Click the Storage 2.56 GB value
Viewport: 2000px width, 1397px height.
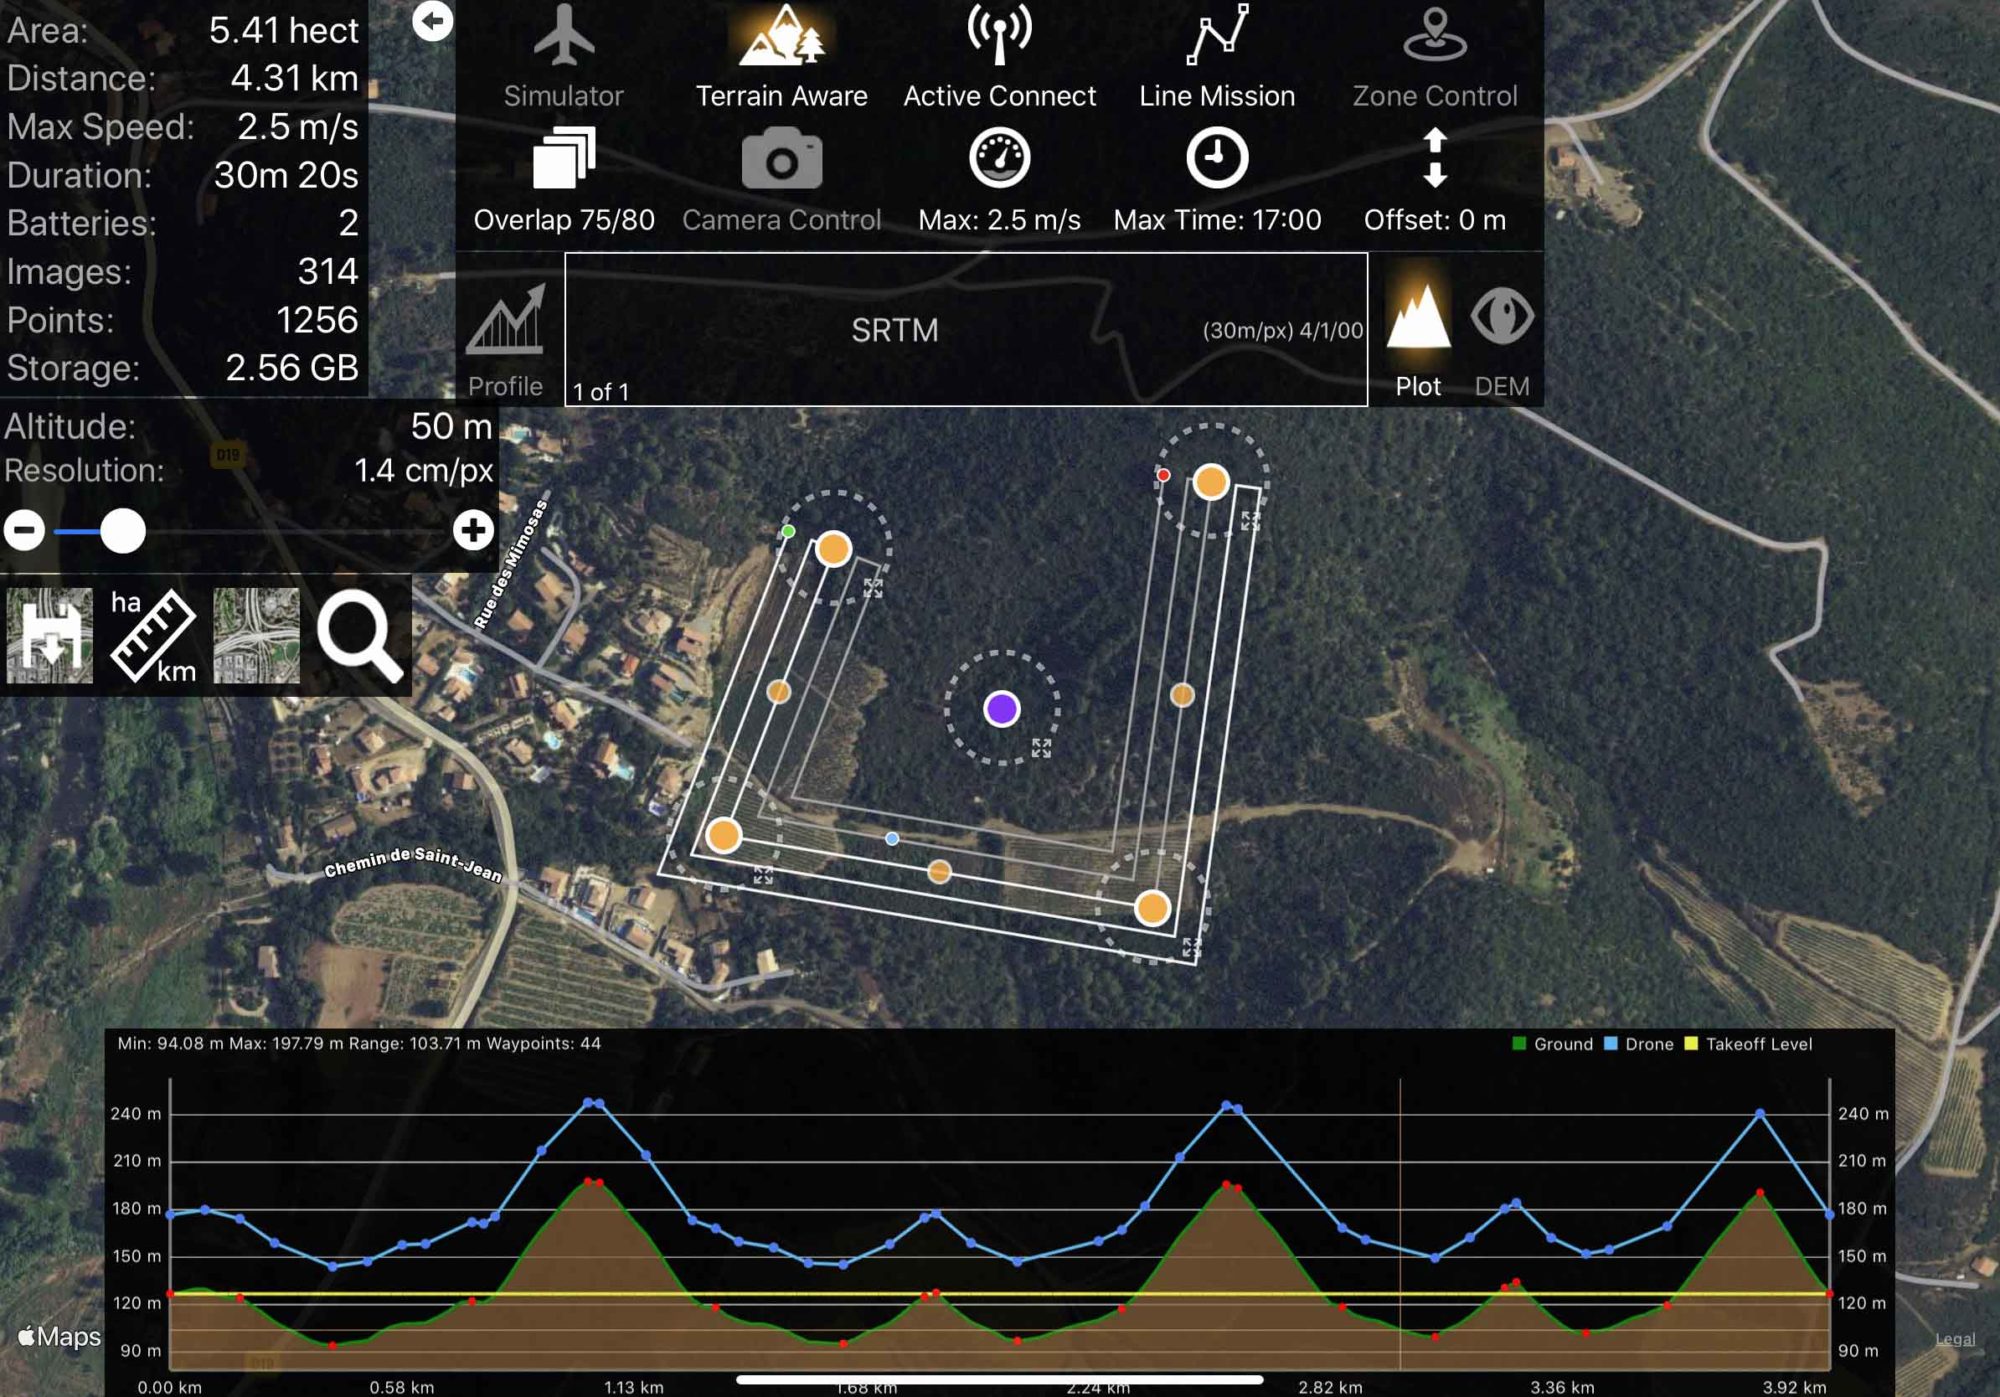pyautogui.click(x=292, y=368)
